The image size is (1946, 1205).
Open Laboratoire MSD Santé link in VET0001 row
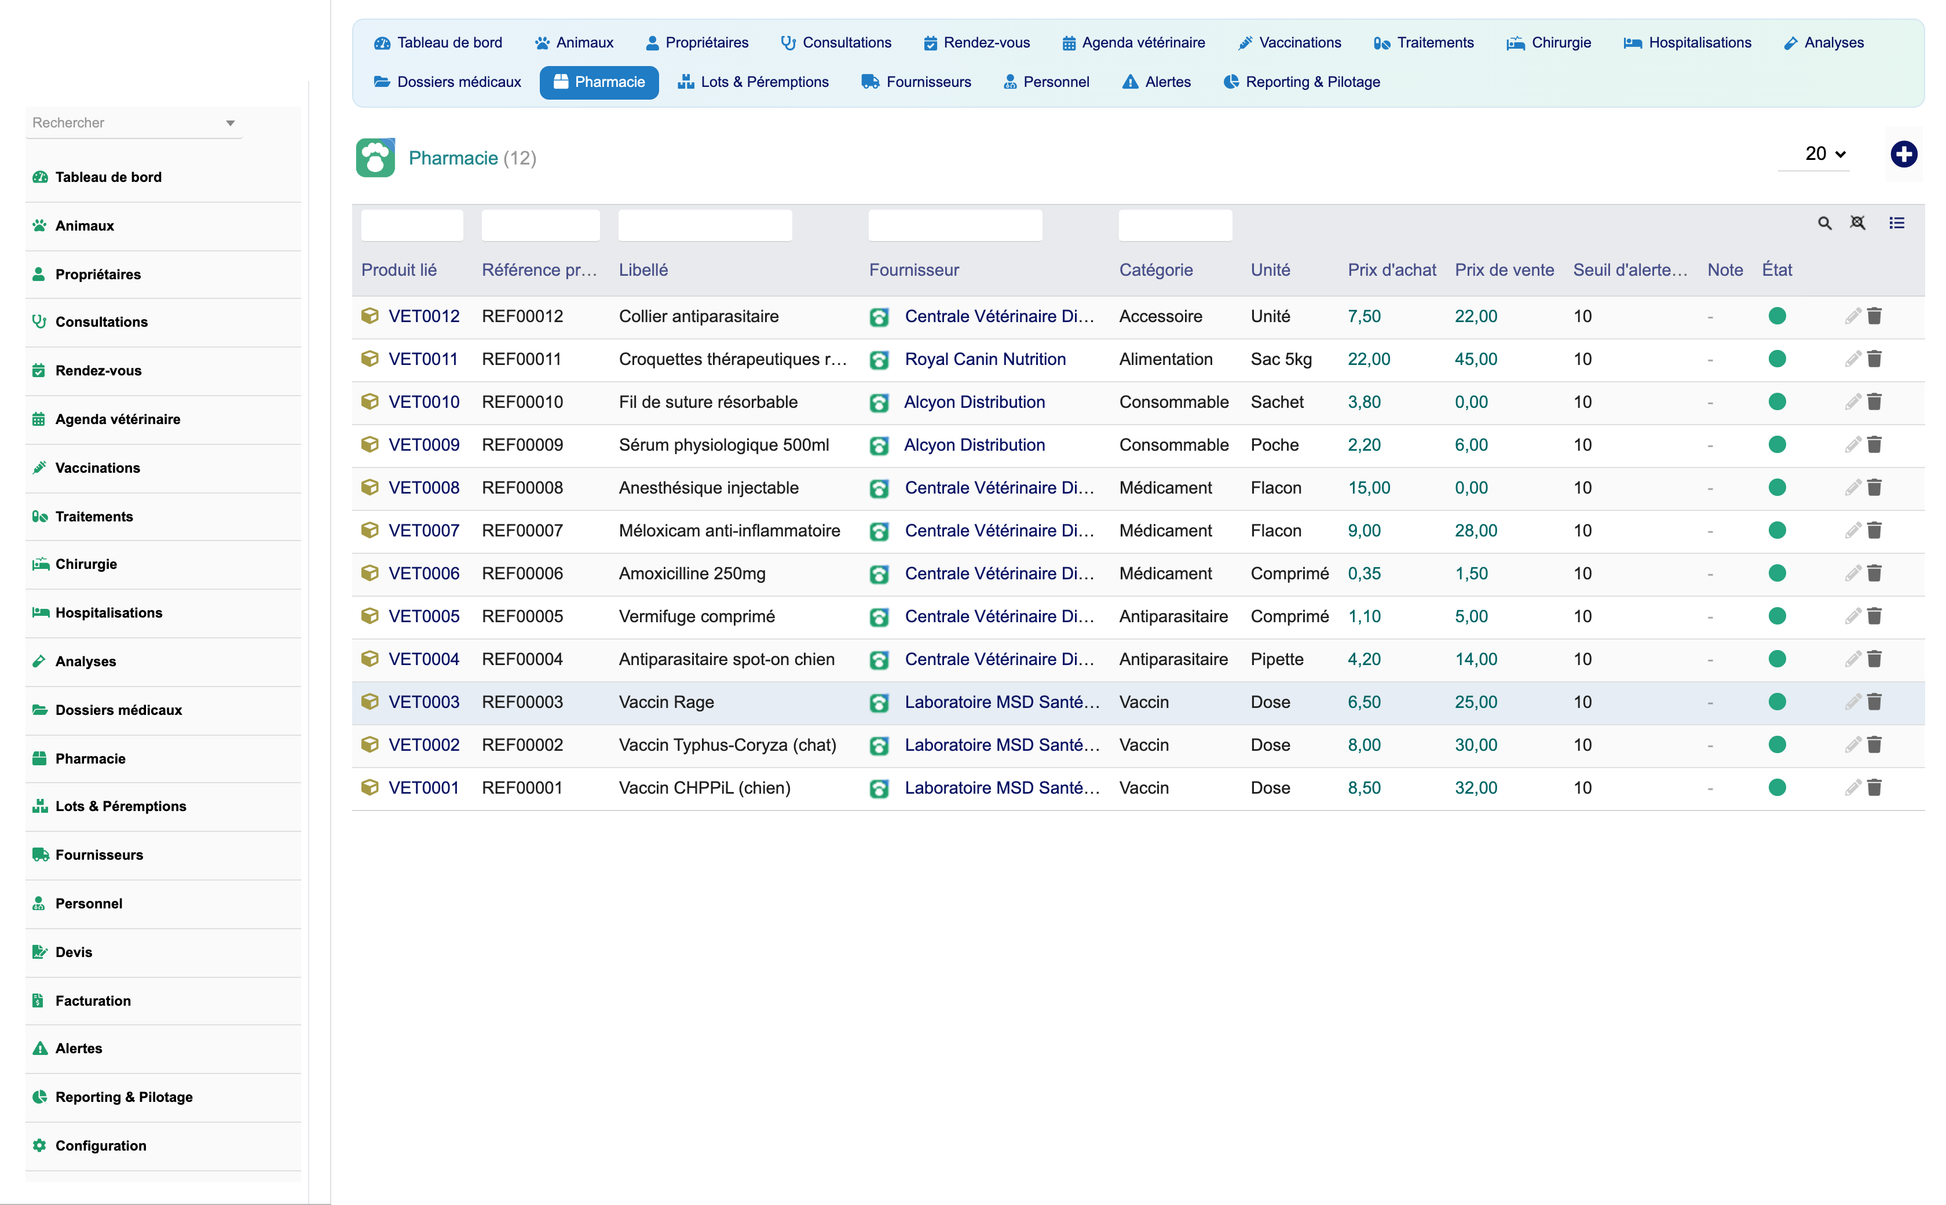point(1002,788)
